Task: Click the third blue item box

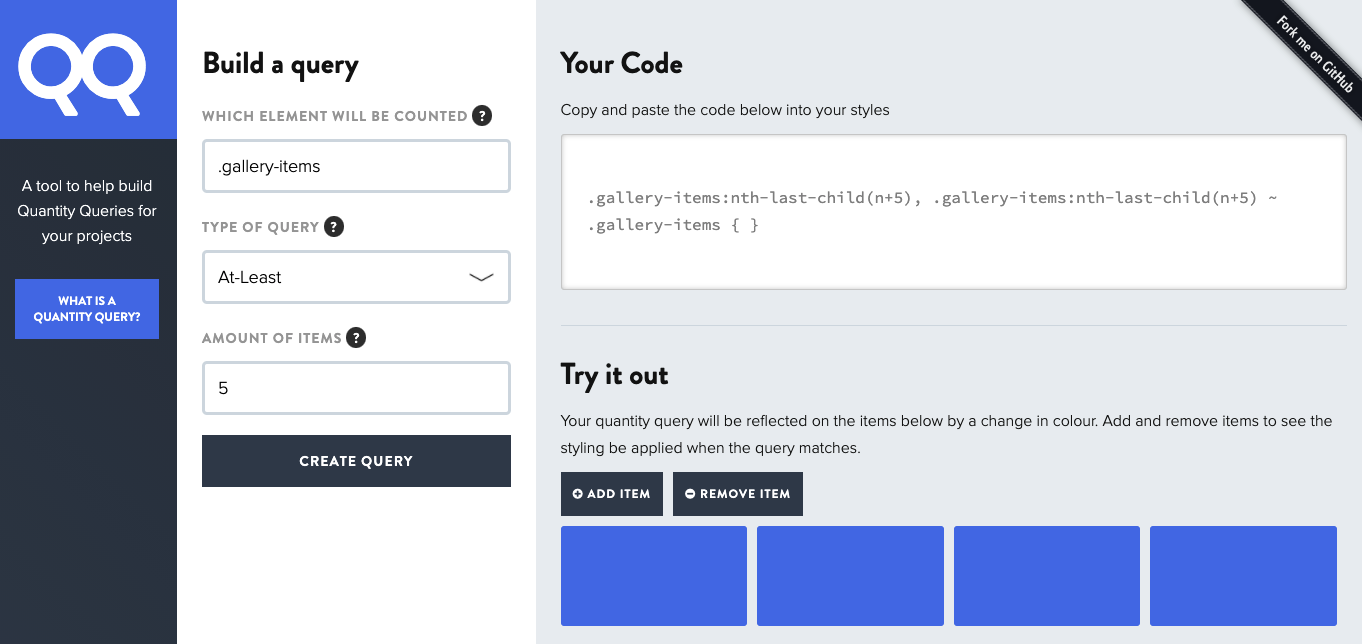Action: click(1047, 576)
